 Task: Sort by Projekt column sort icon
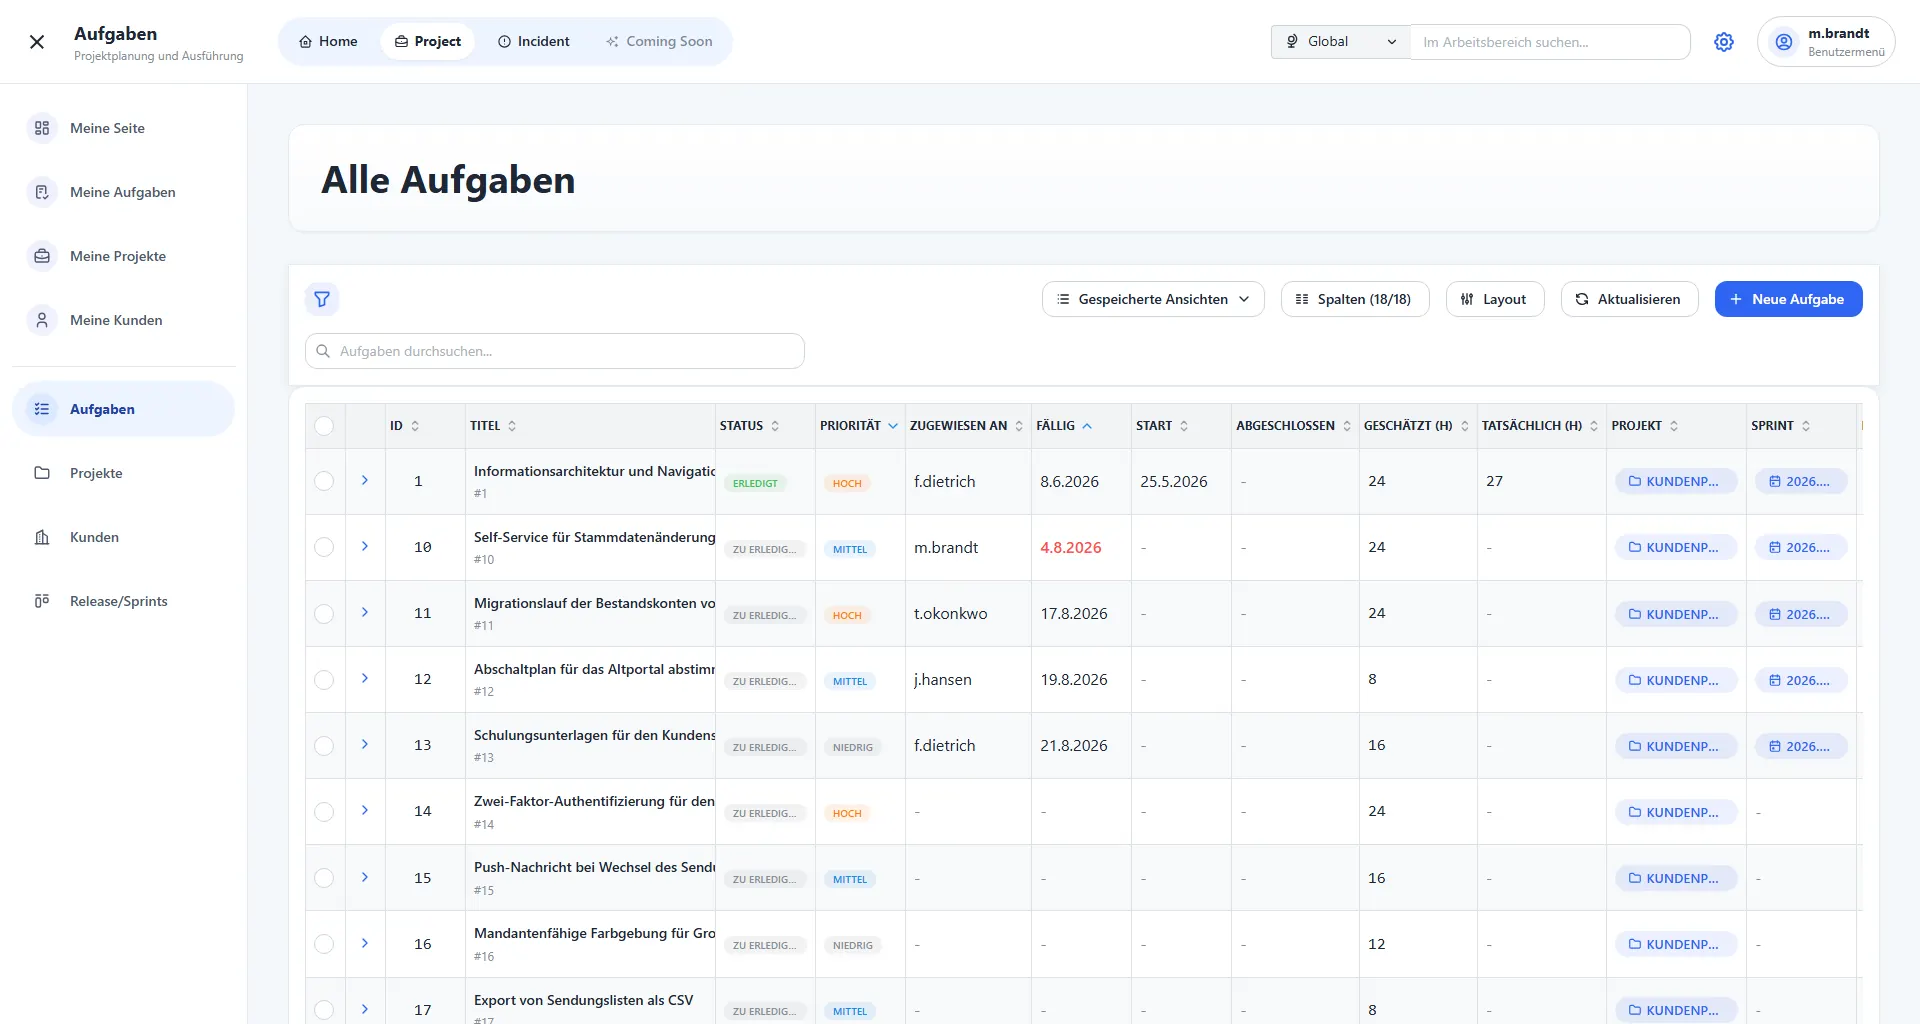pyautogui.click(x=1674, y=426)
